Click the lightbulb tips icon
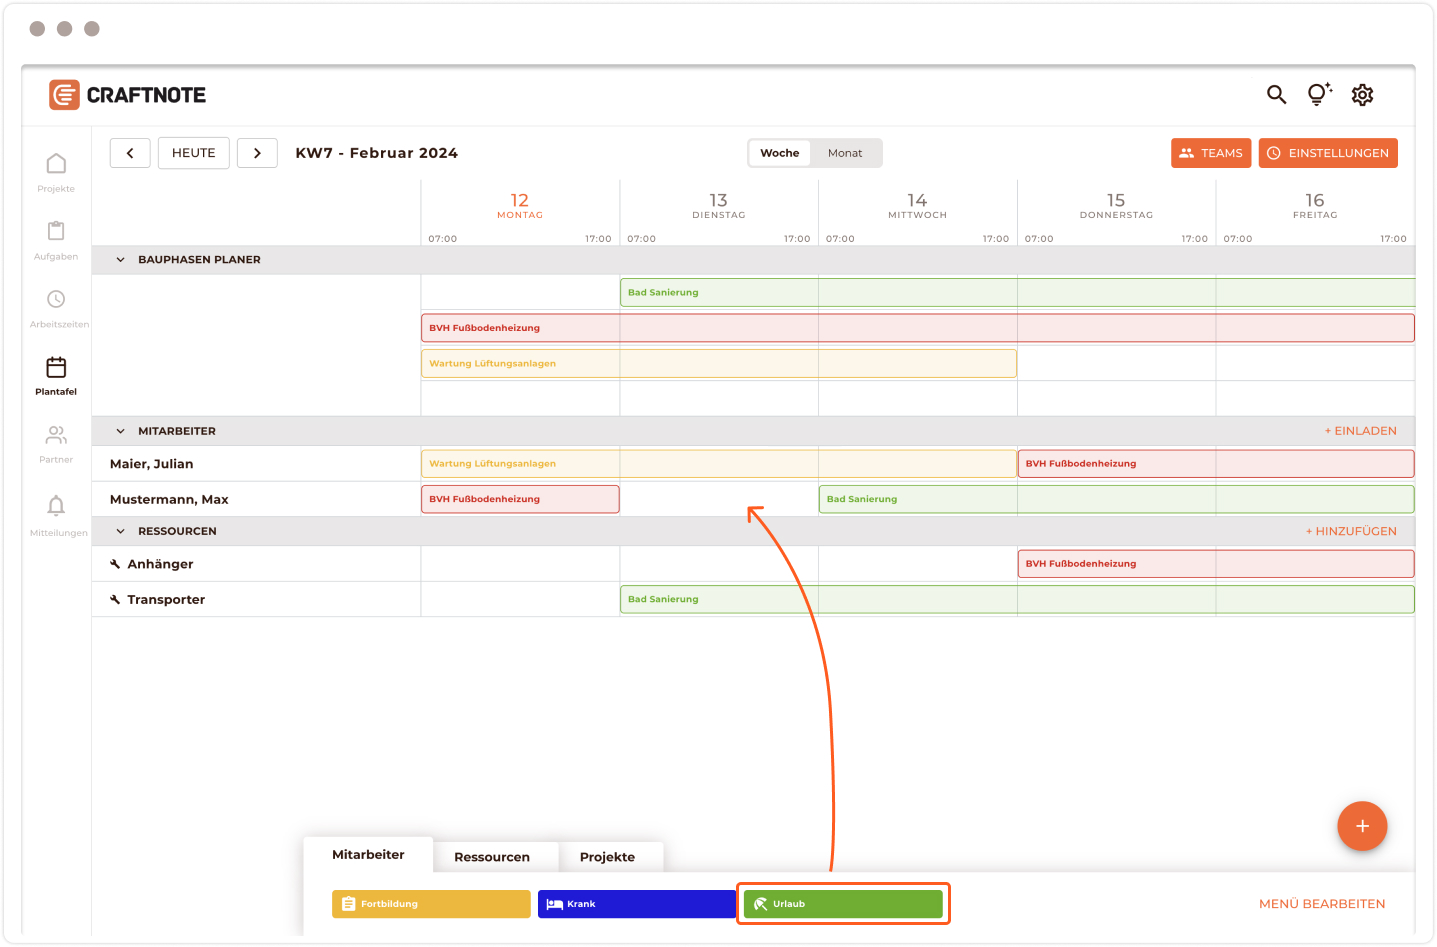The width and height of the screenshot is (1437, 947). pos(1319,95)
